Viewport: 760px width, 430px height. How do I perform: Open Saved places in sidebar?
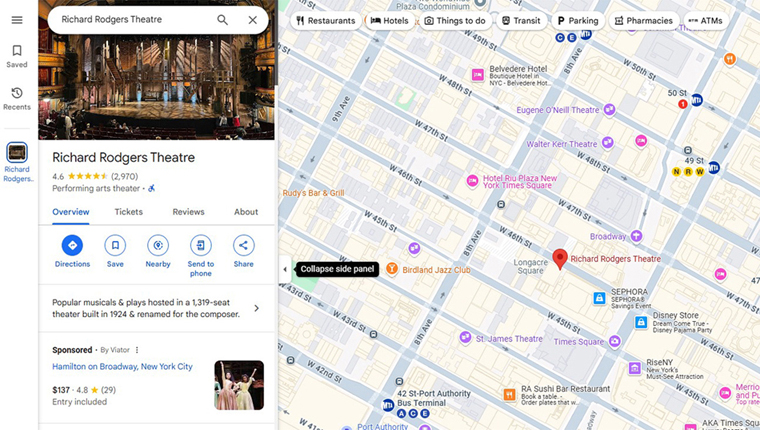[x=17, y=56]
